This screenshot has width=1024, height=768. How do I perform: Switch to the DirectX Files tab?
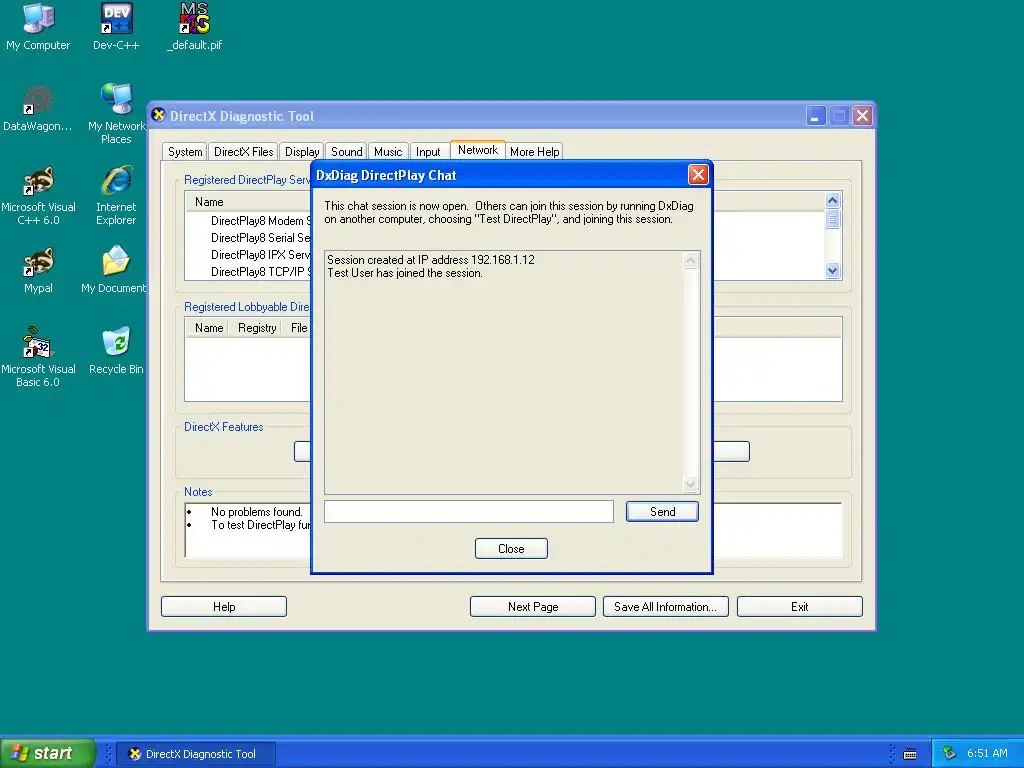[244, 152]
